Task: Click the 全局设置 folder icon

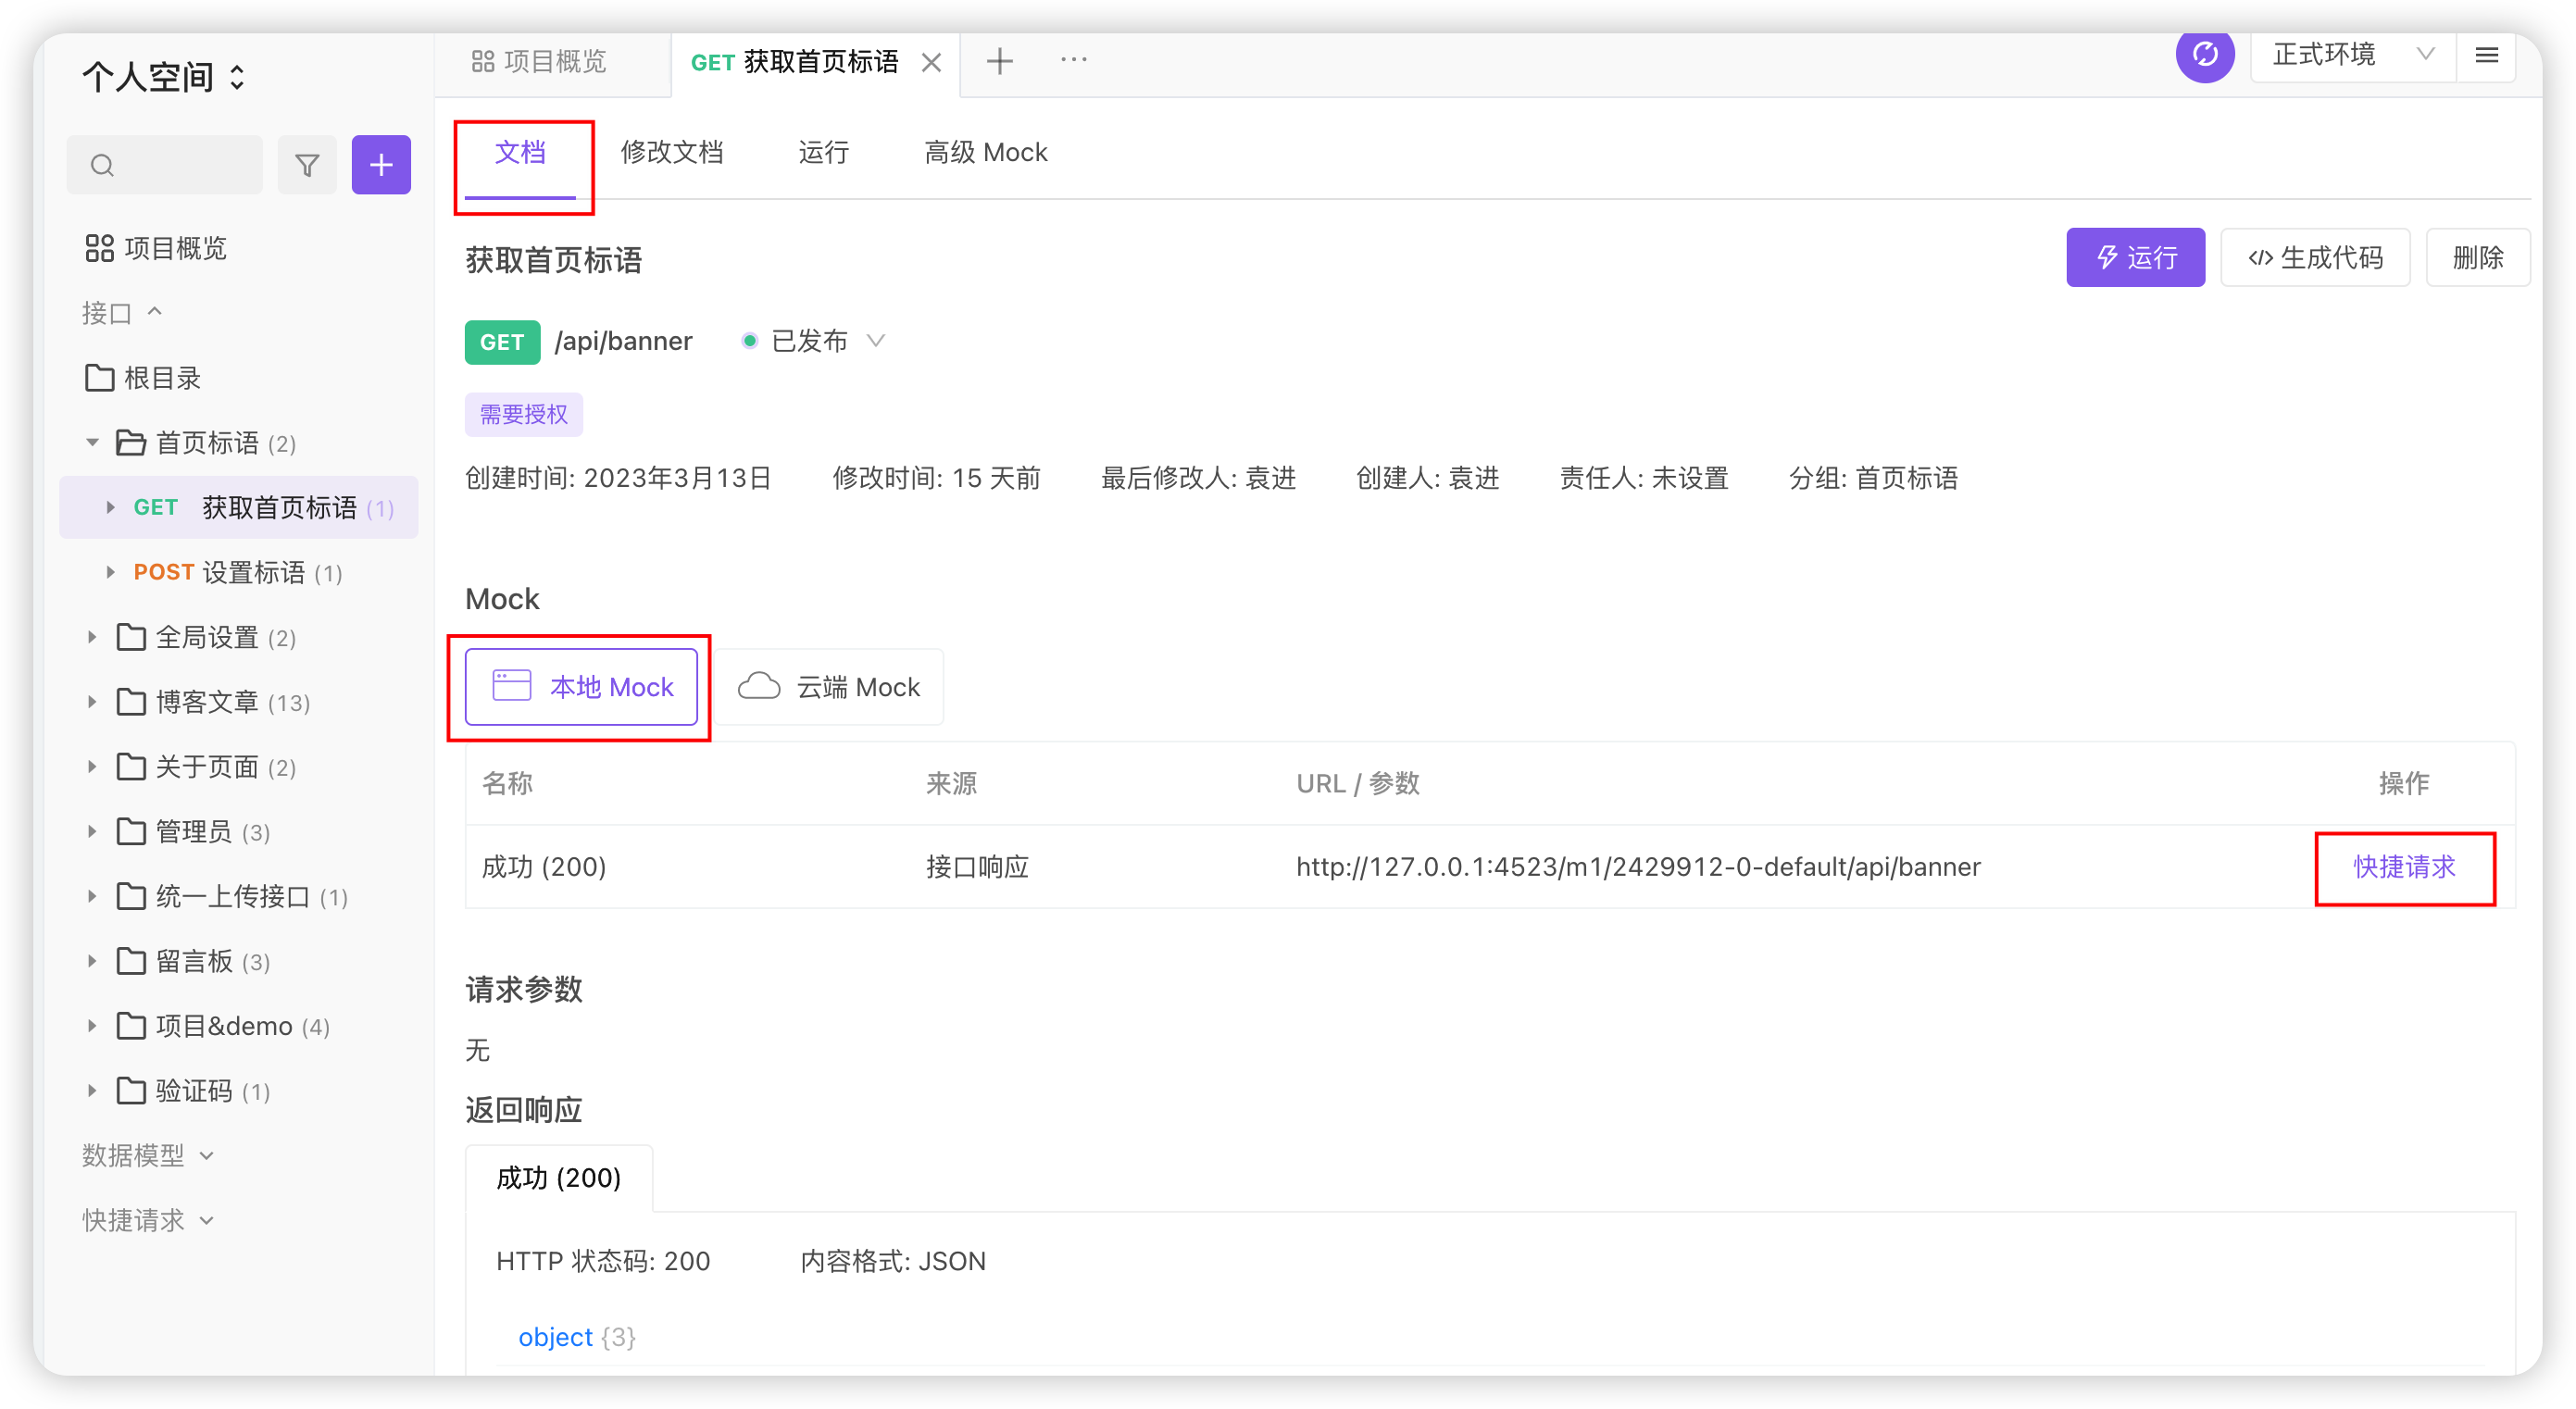Action: point(131,637)
